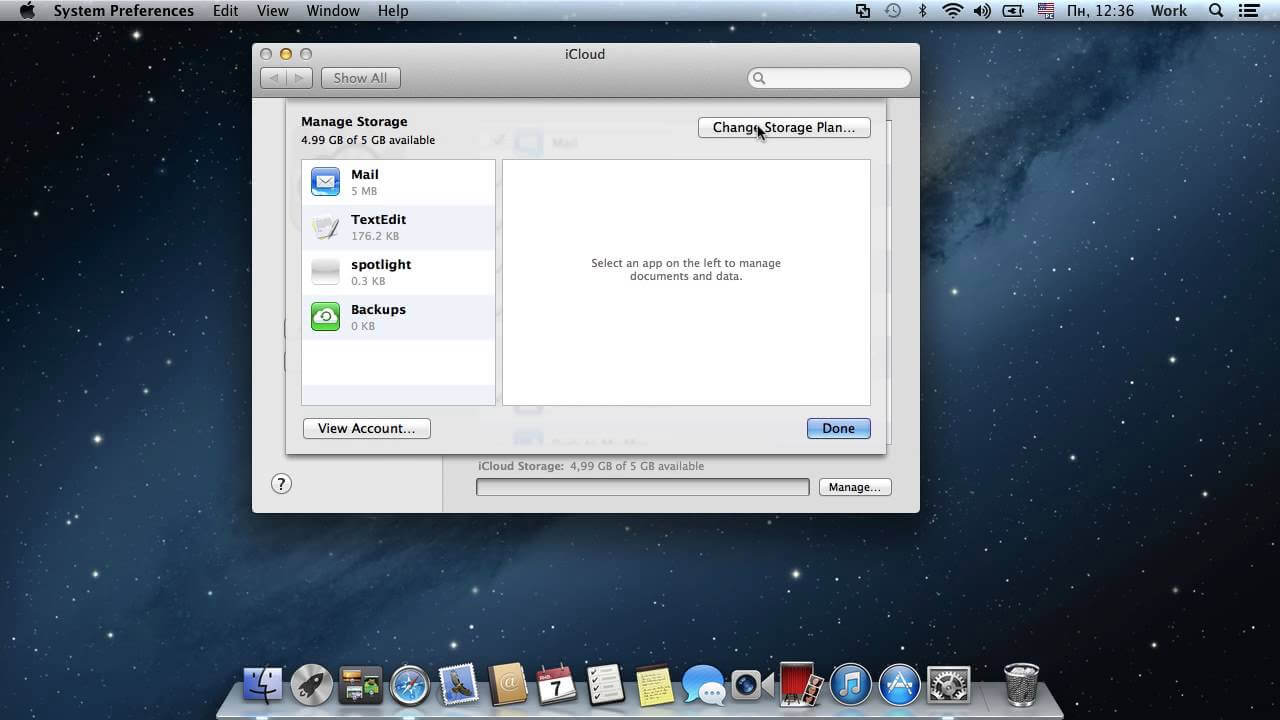Image resolution: width=1280 pixels, height=720 pixels.
Task: Open the yellow Notes icon in Dock
Action: [655, 686]
